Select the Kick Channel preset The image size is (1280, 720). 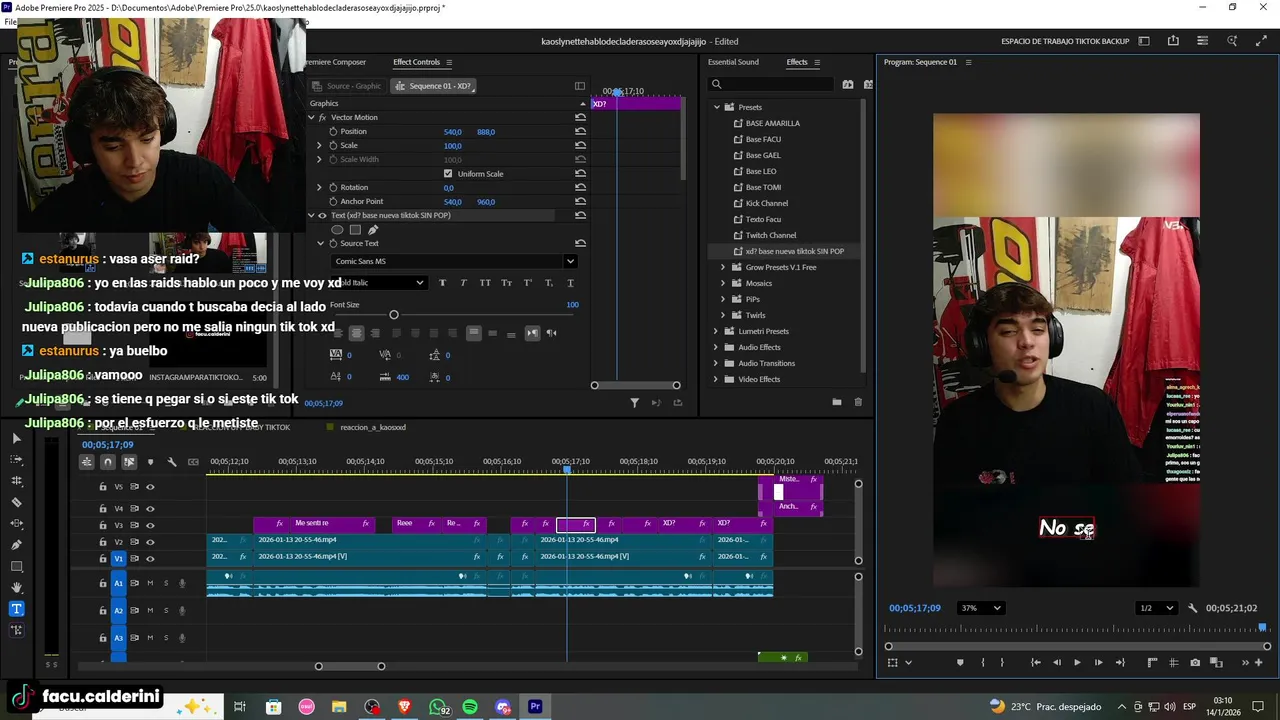(x=767, y=203)
